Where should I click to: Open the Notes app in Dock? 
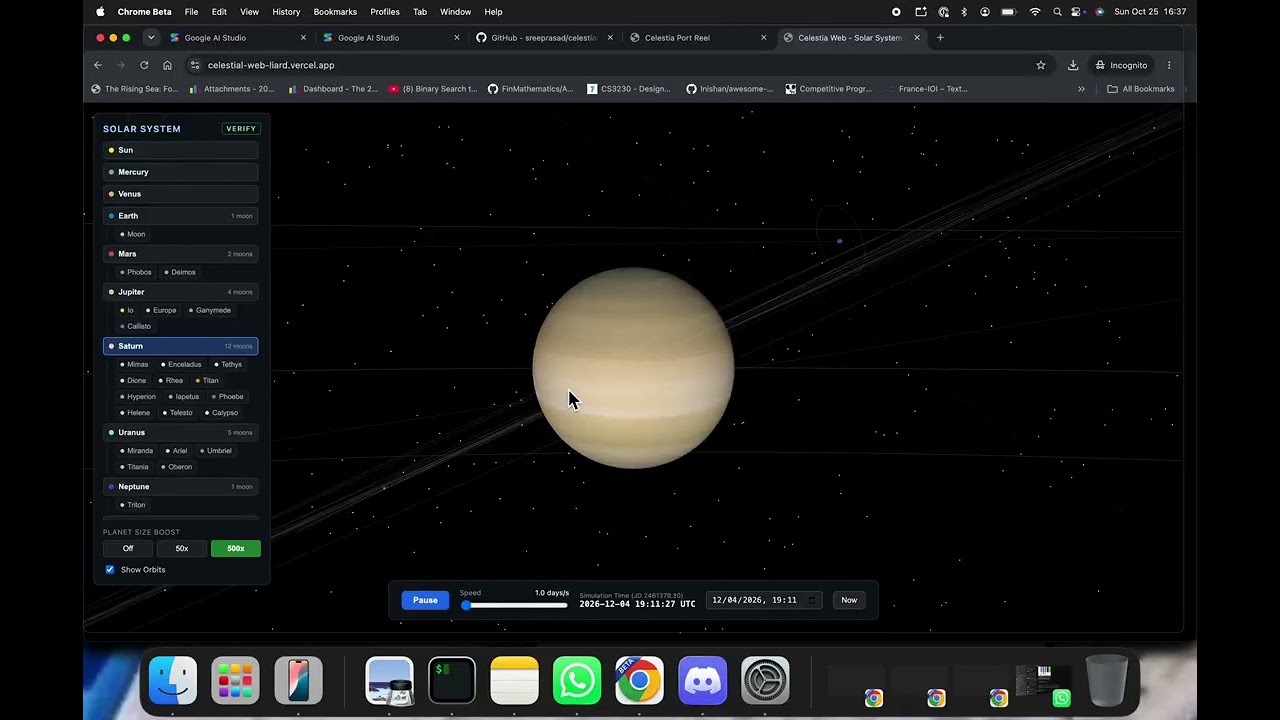pos(514,681)
